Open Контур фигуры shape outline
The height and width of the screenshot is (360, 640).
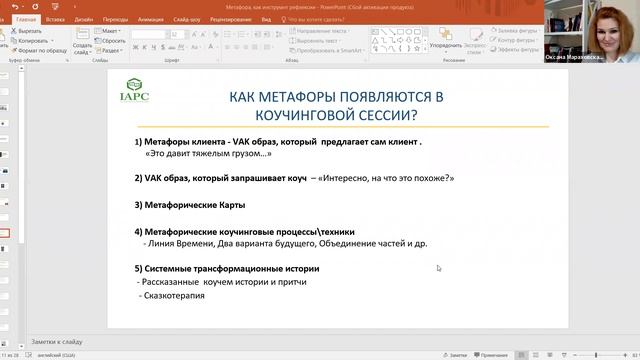point(513,40)
